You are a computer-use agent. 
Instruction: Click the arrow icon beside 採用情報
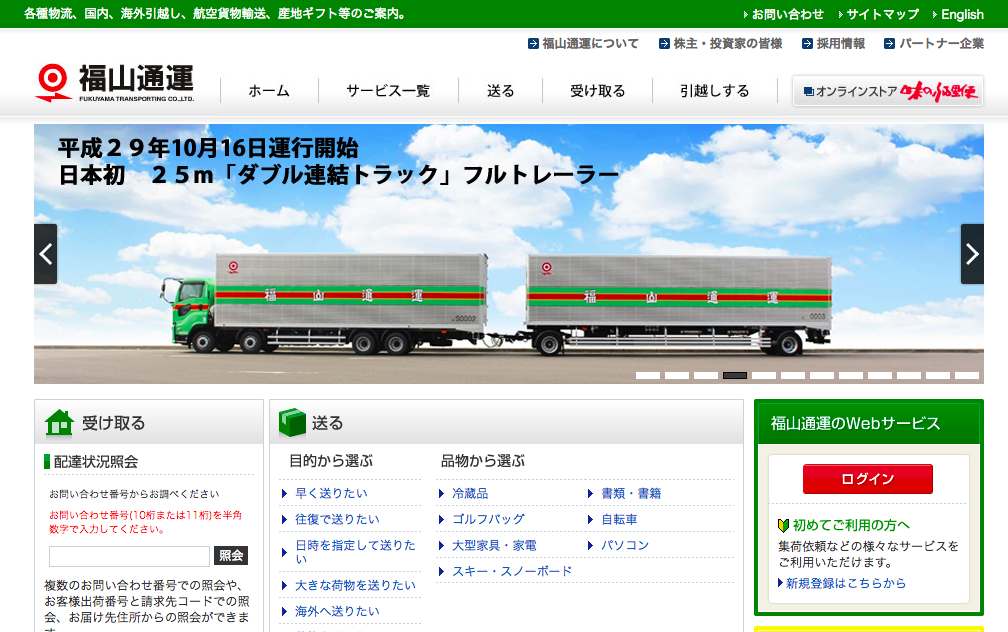click(x=807, y=44)
